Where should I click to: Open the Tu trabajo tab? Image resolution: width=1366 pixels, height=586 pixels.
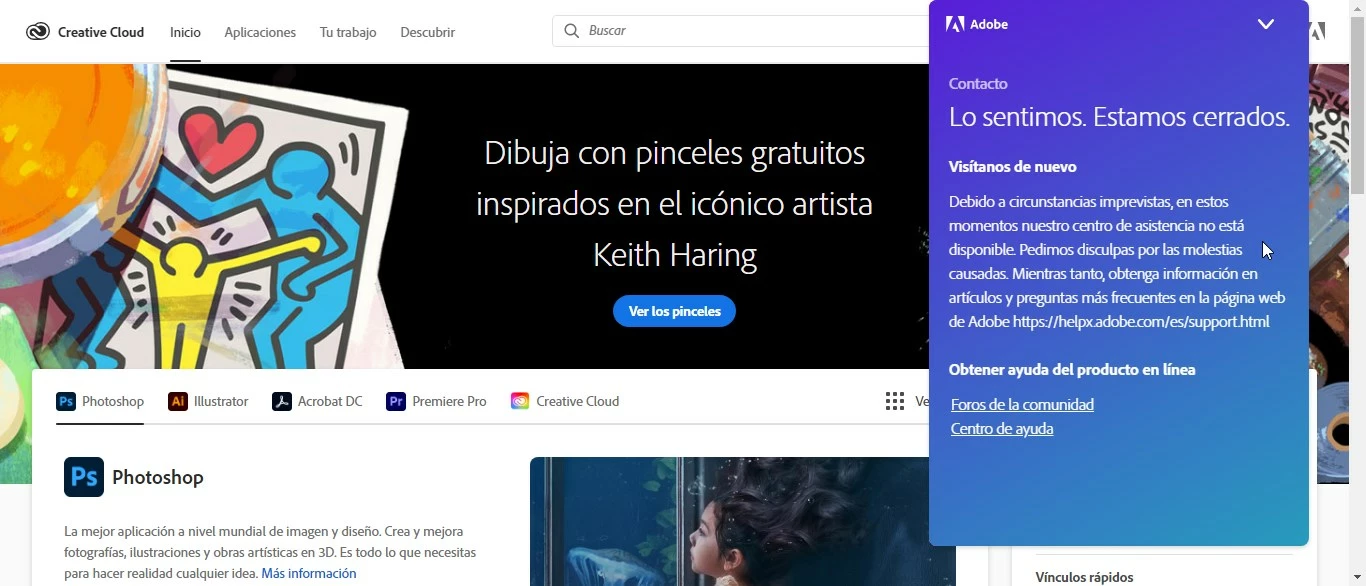[348, 32]
